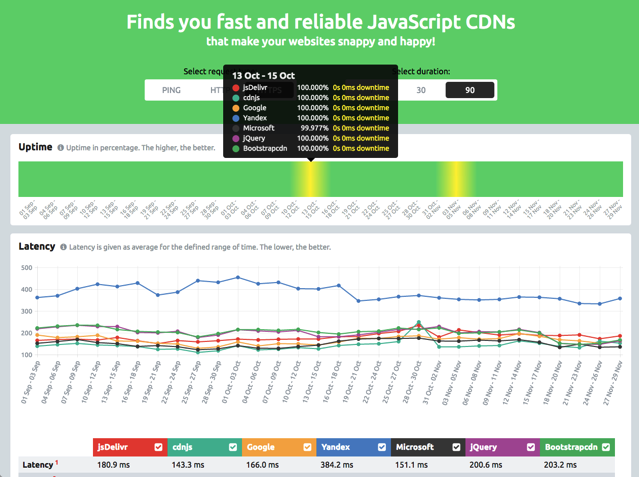Click the Bootstrapcdn column header label

click(567, 447)
